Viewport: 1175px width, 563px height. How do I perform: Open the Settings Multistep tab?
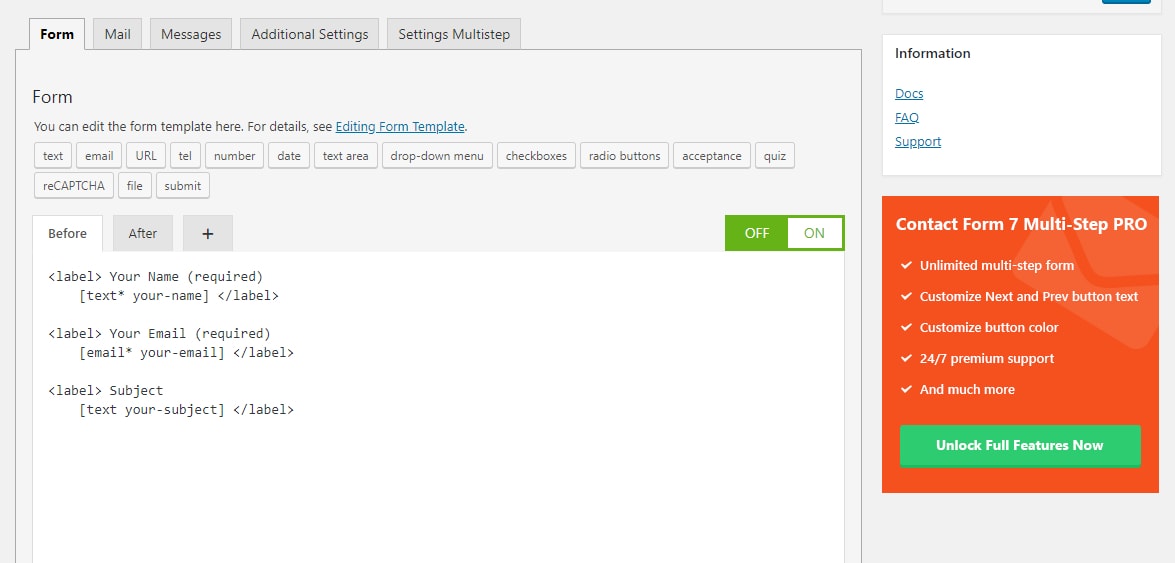click(454, 34)
